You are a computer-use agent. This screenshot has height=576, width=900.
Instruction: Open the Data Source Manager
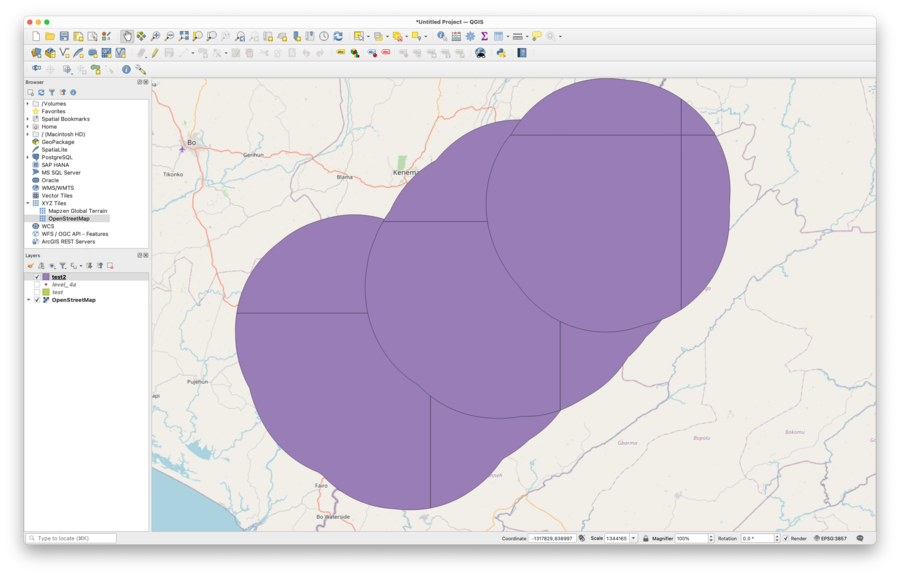point(105,35)
